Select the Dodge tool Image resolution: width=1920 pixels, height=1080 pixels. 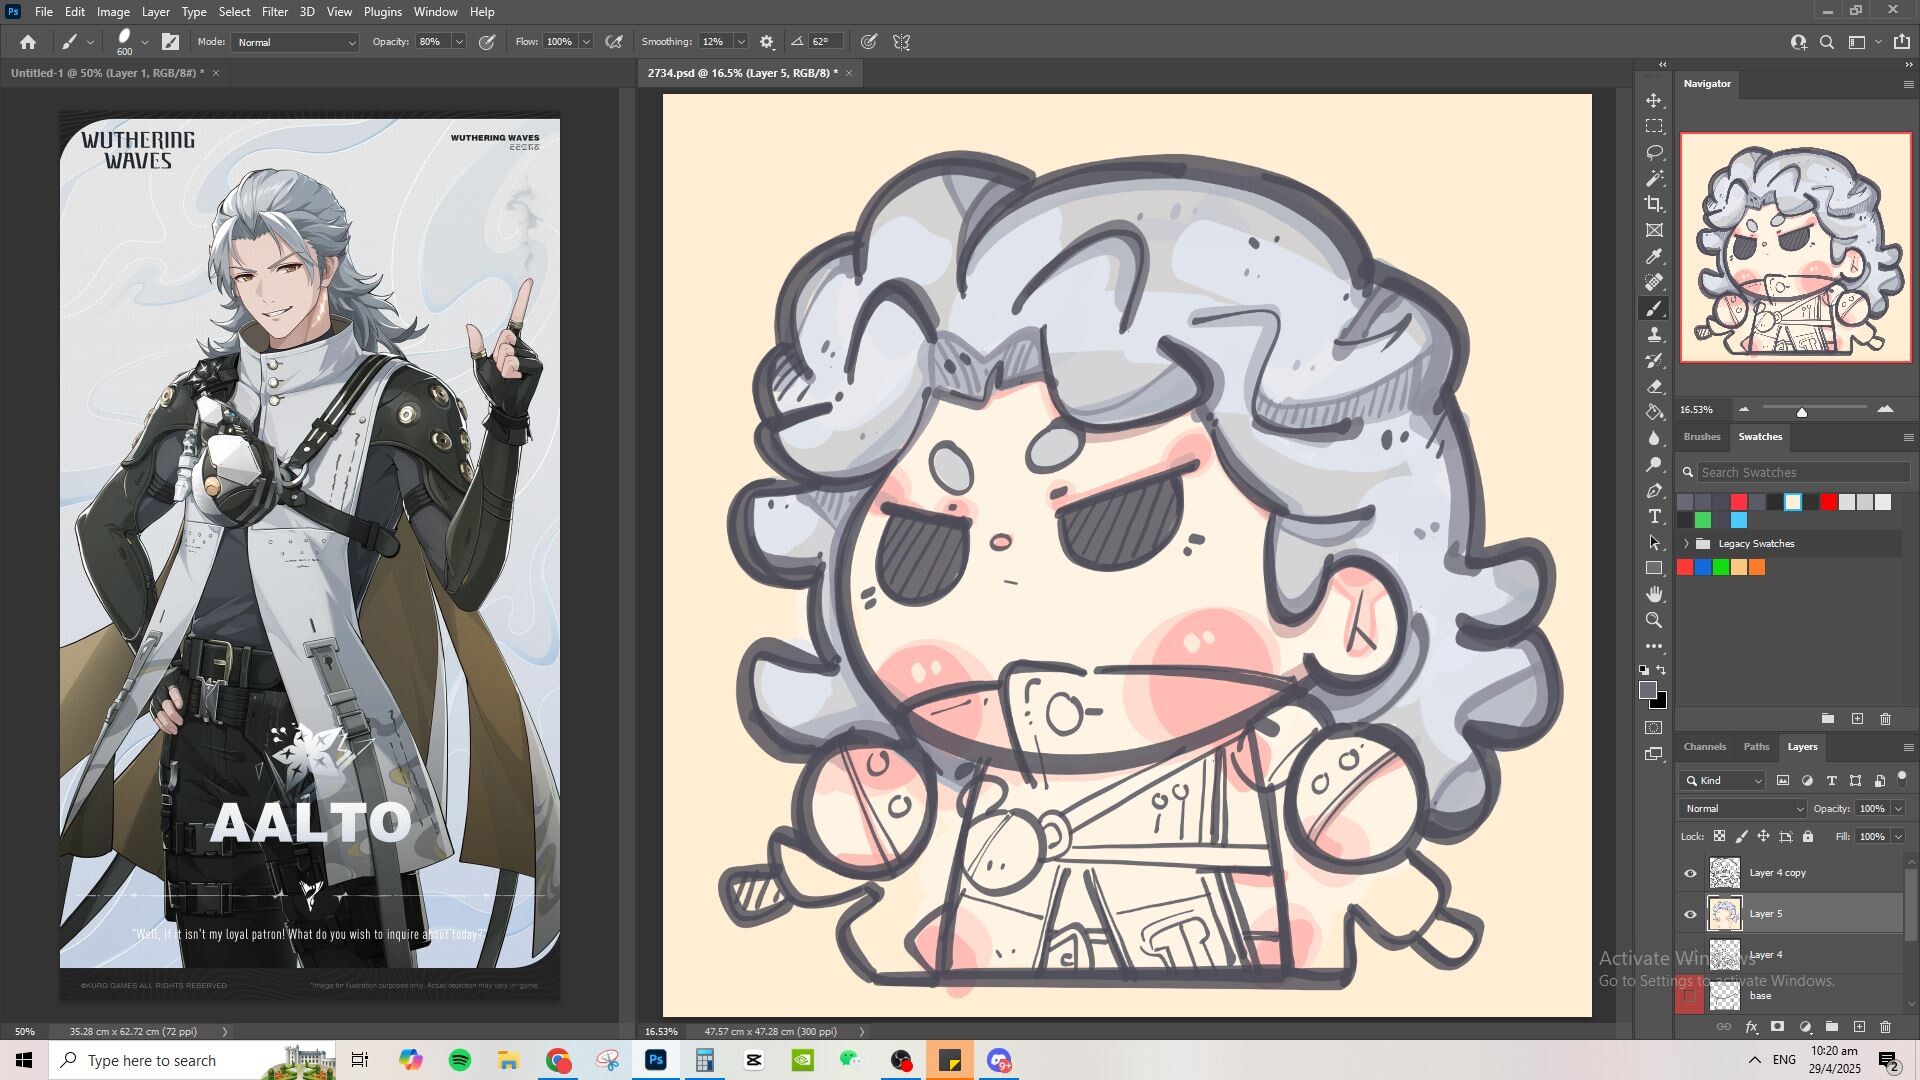click(1654, 465)
